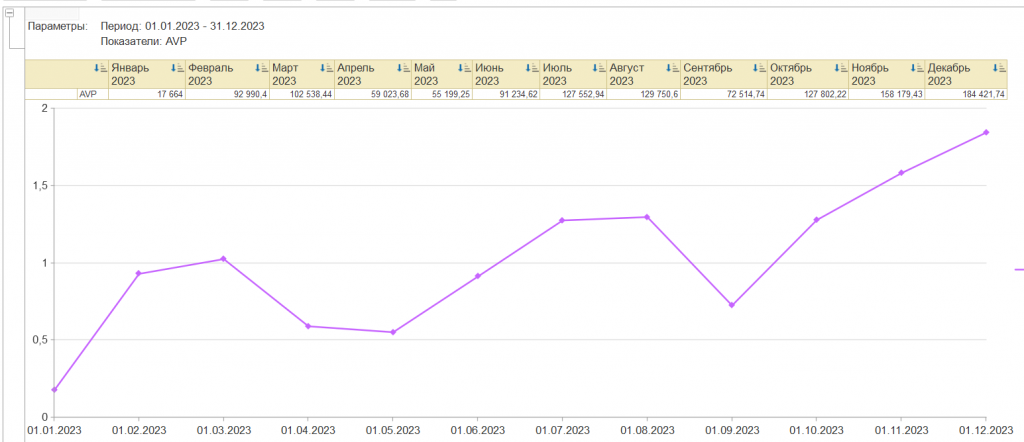Click the chart data point for 01.11.2023

pos(901,173)
